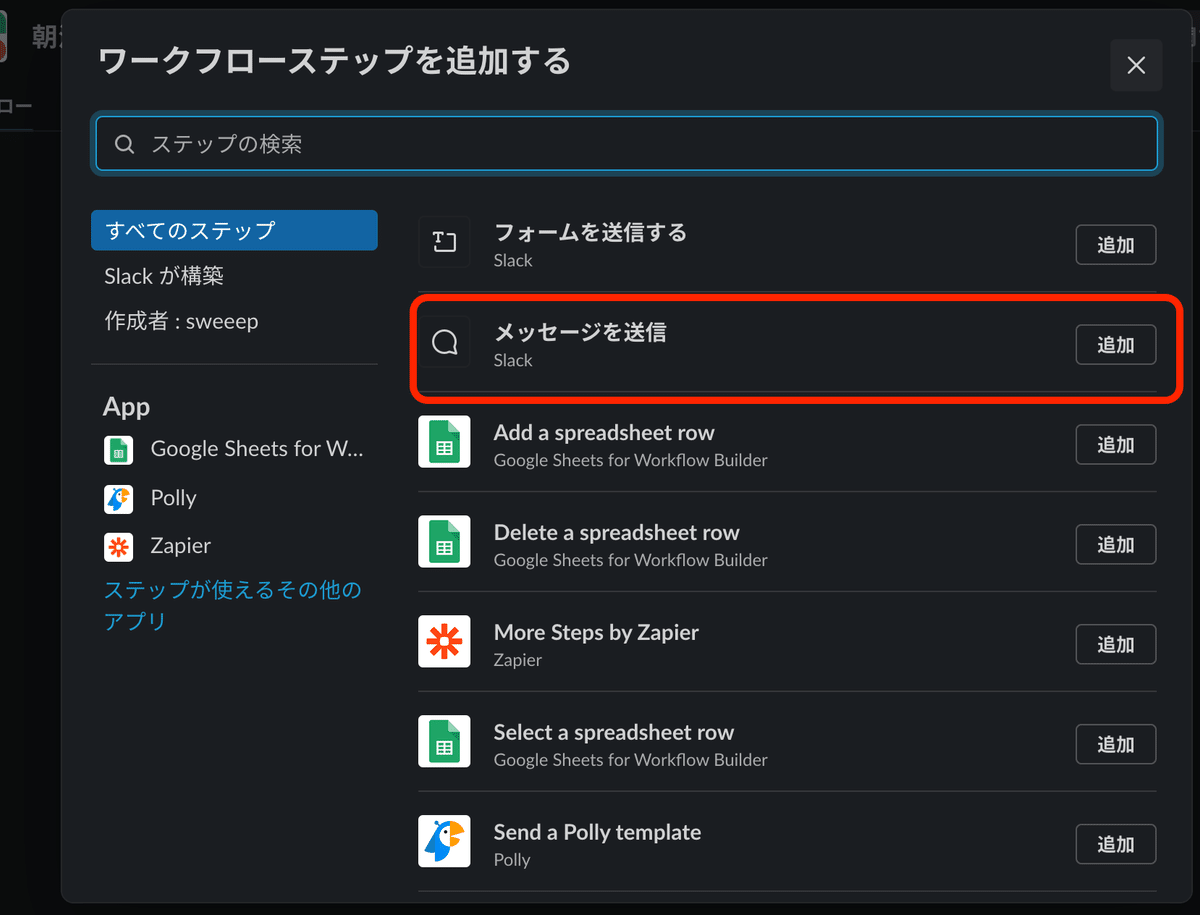The image size is (1200, 915).
Task: Click the form icon beside フォームを送信する
Action: coord(444,242)
